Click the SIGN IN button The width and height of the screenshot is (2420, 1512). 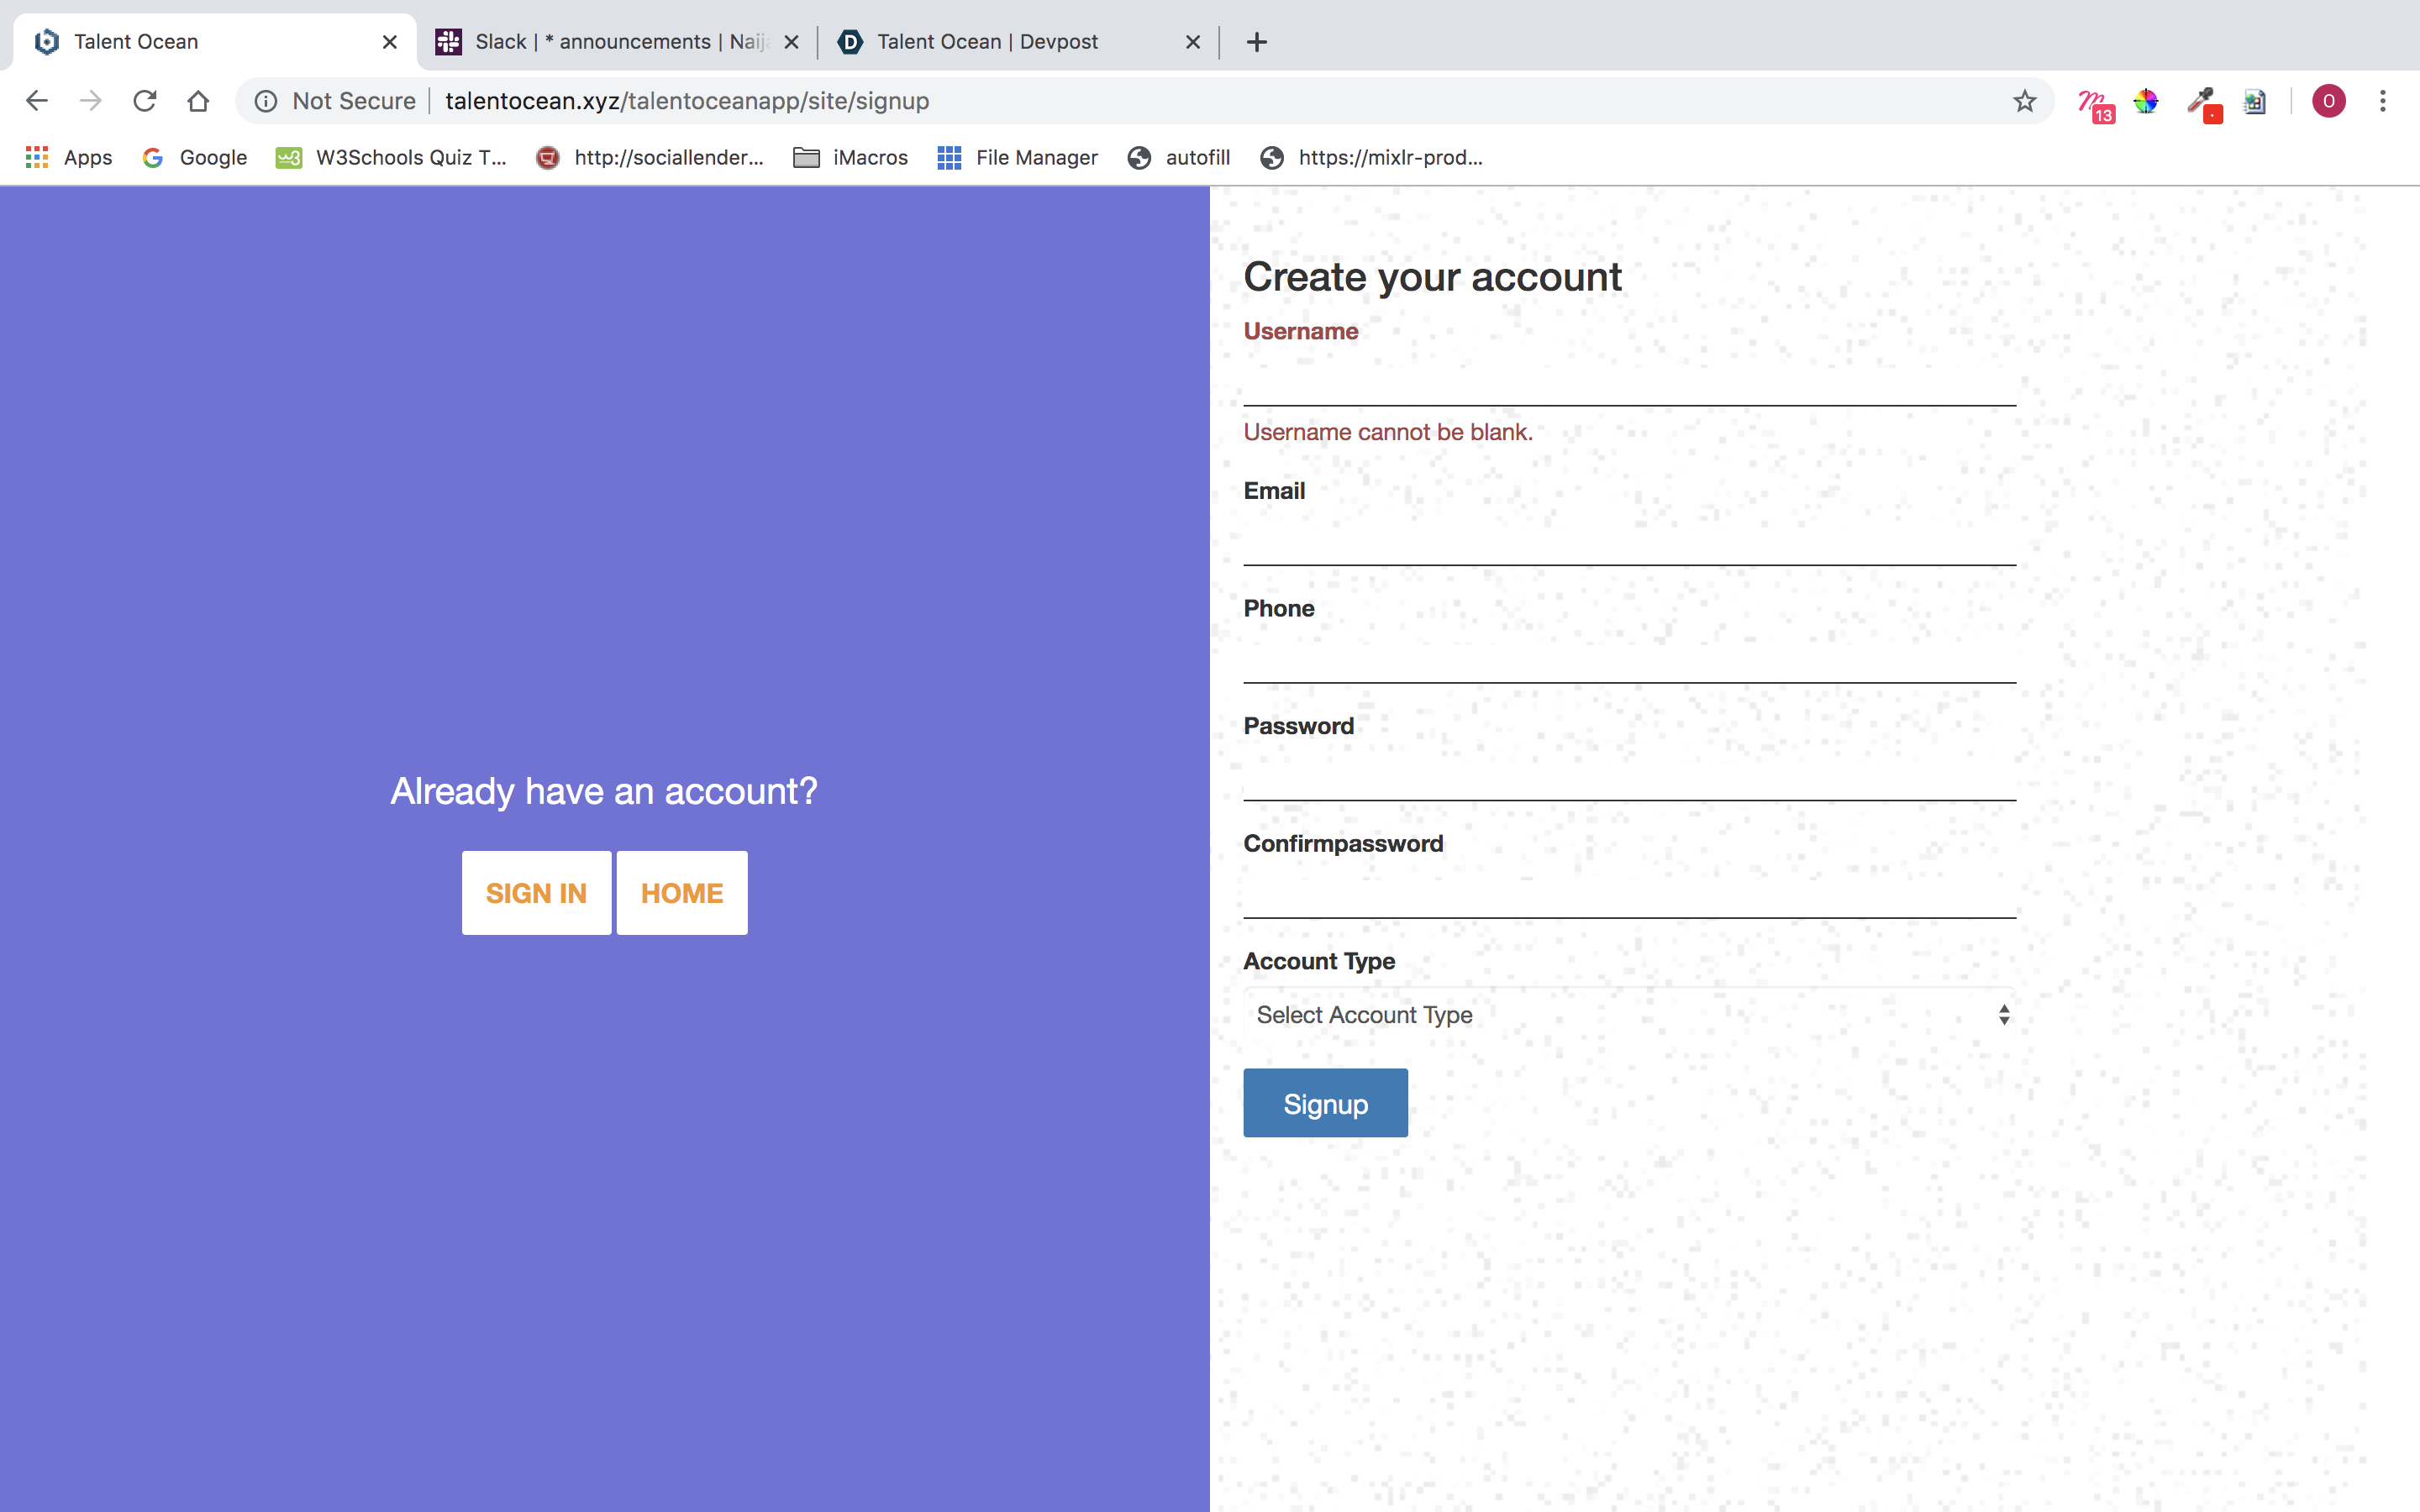(x=536, y=893)
